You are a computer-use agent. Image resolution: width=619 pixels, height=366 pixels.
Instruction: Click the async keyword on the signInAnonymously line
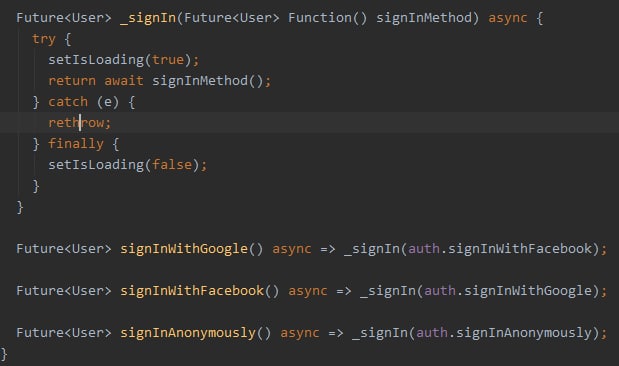(x=300, y=333)
